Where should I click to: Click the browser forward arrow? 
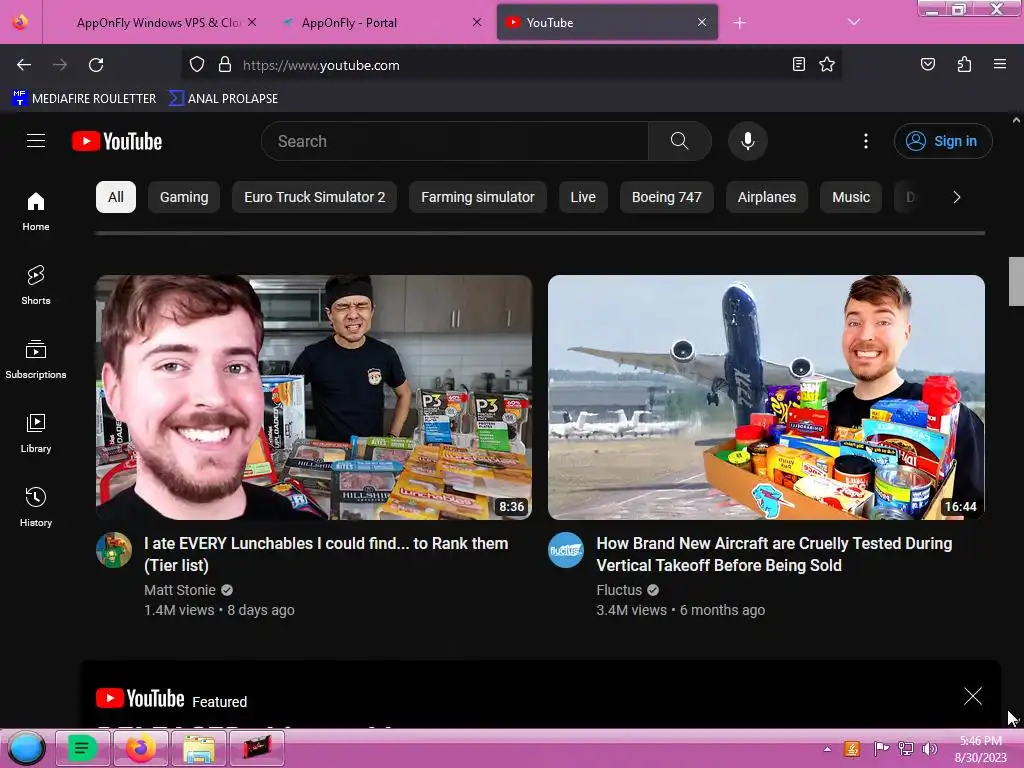pyautogui.click(x=60, y=65)
